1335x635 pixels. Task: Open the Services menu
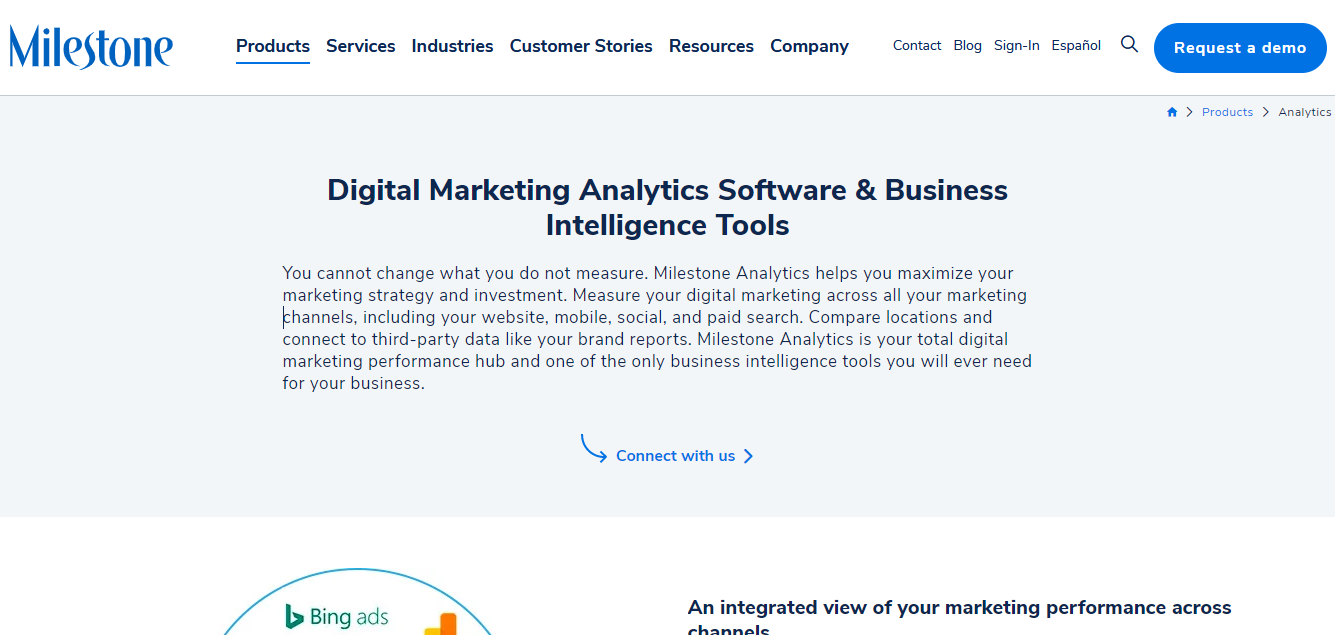pos(361,46)
